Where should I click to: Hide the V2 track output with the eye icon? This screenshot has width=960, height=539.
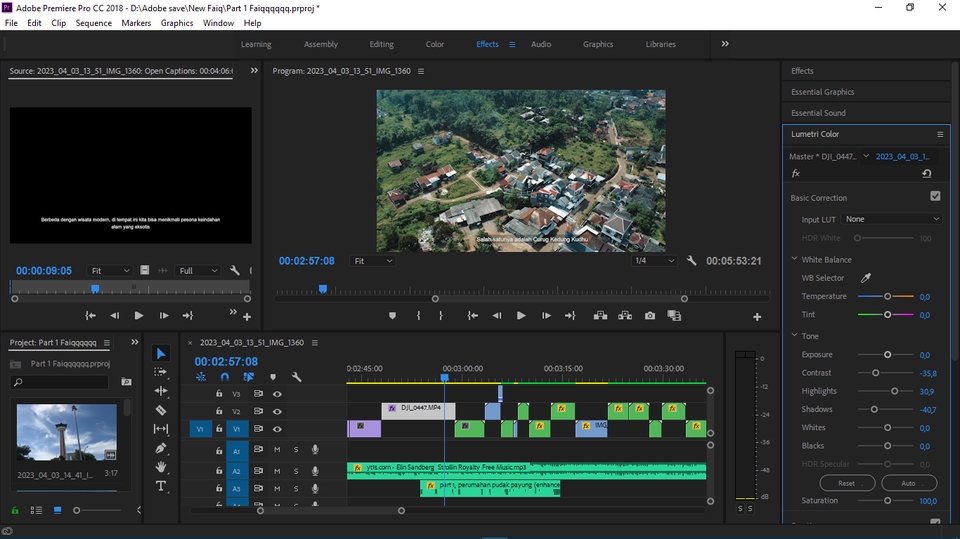click(x=277, y=411)
